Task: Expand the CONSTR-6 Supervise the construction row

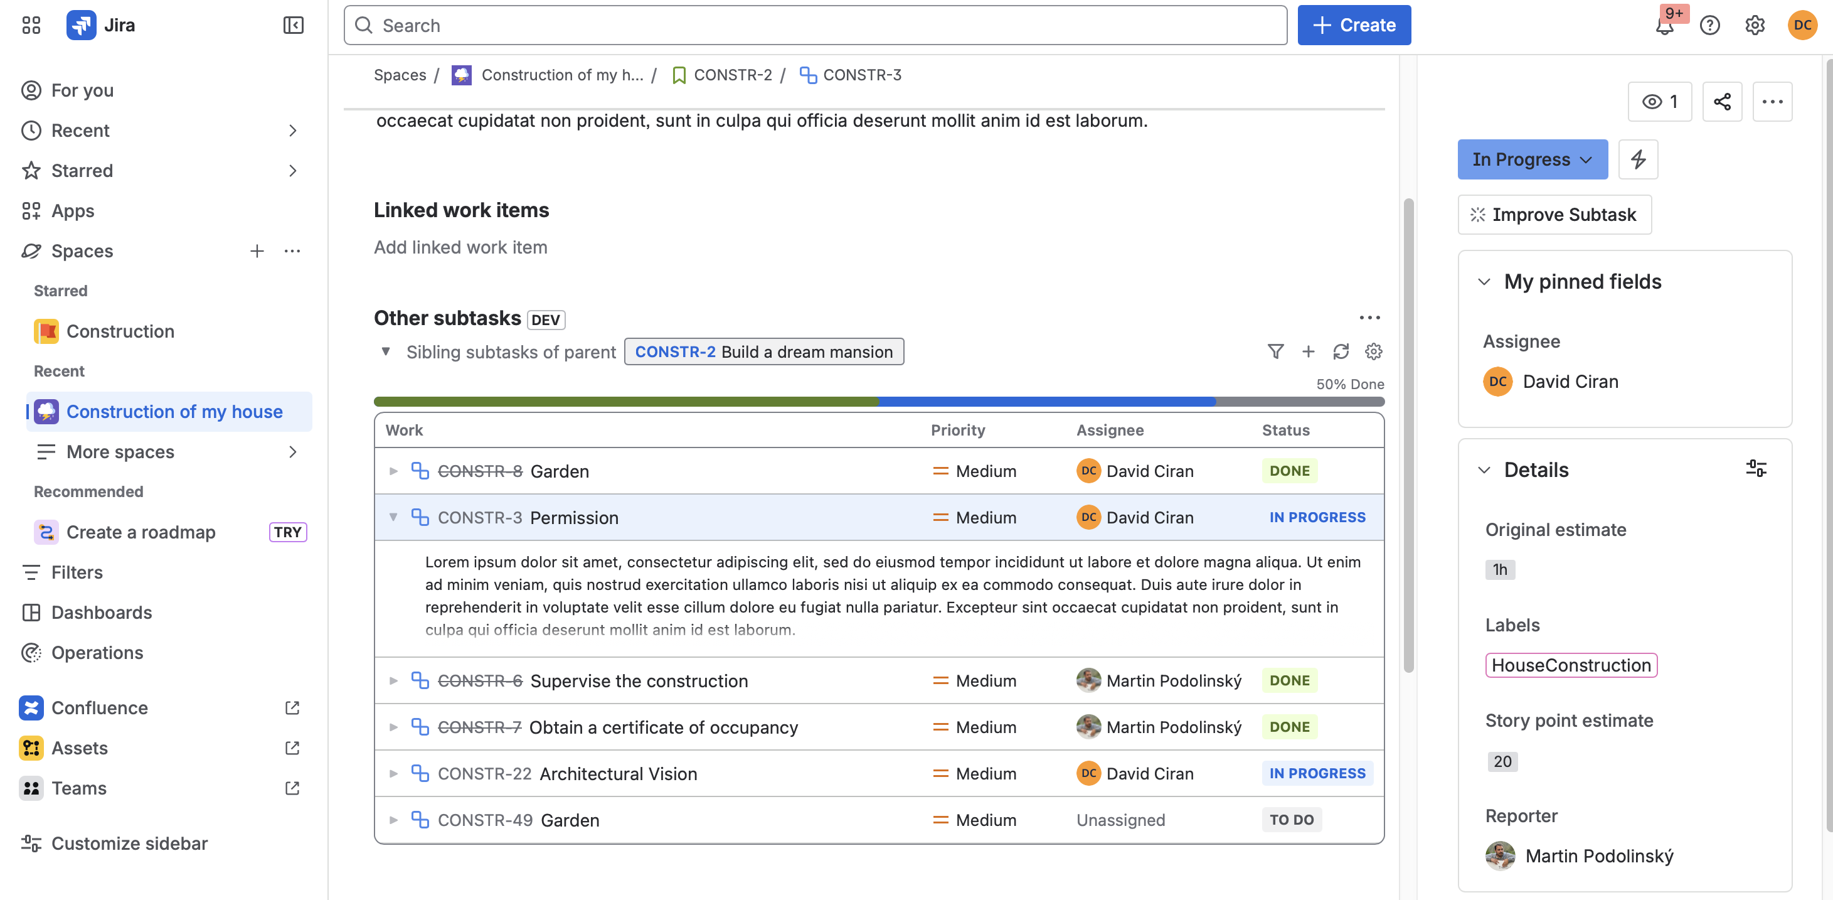Action: coord(393,681)
